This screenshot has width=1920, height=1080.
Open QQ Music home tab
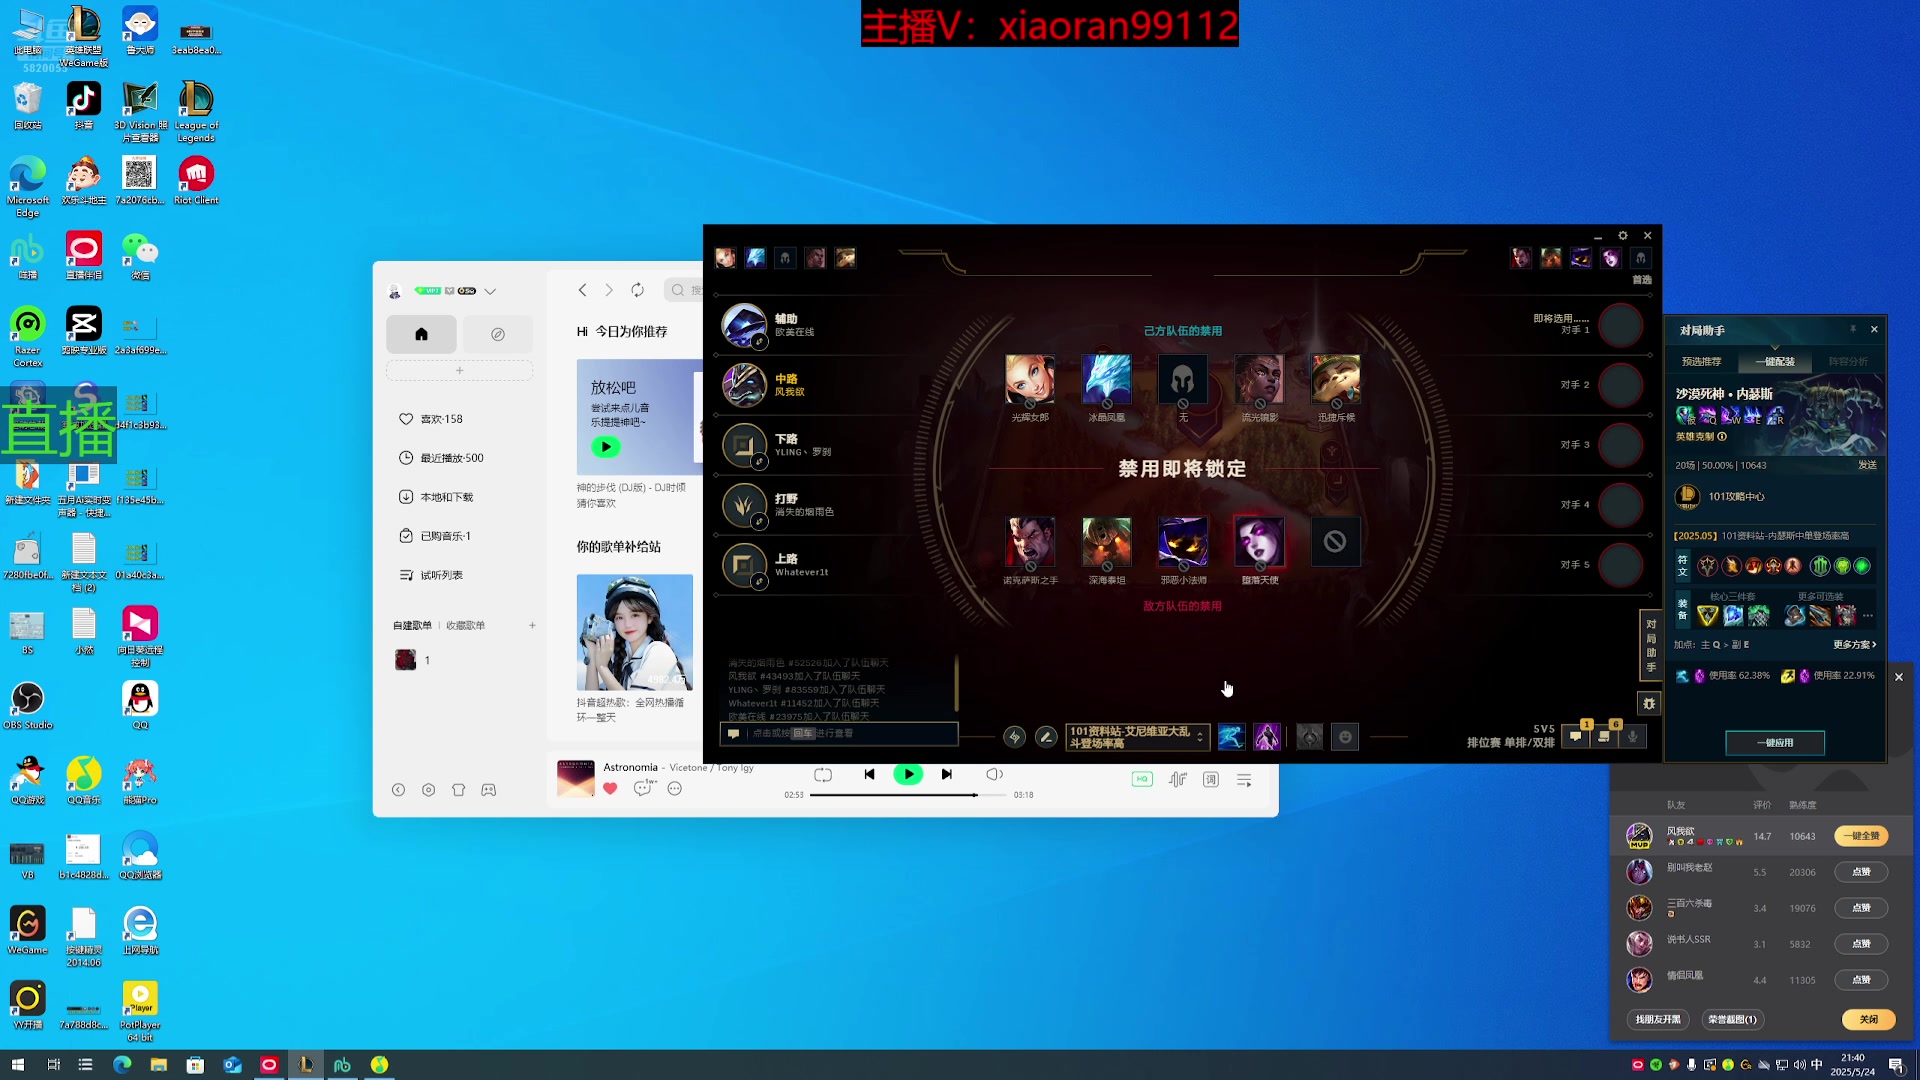[421, 334]
